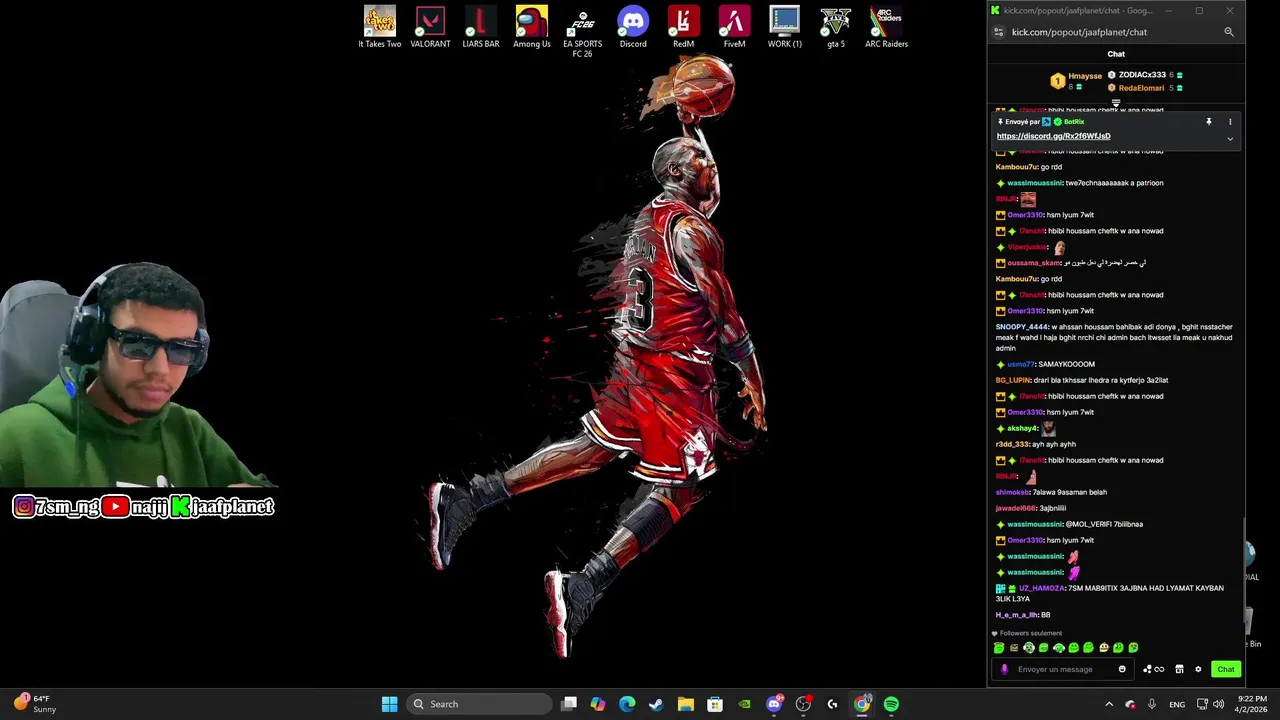Open Logitech G HUB taskbar icon

[x=832, y=704]
